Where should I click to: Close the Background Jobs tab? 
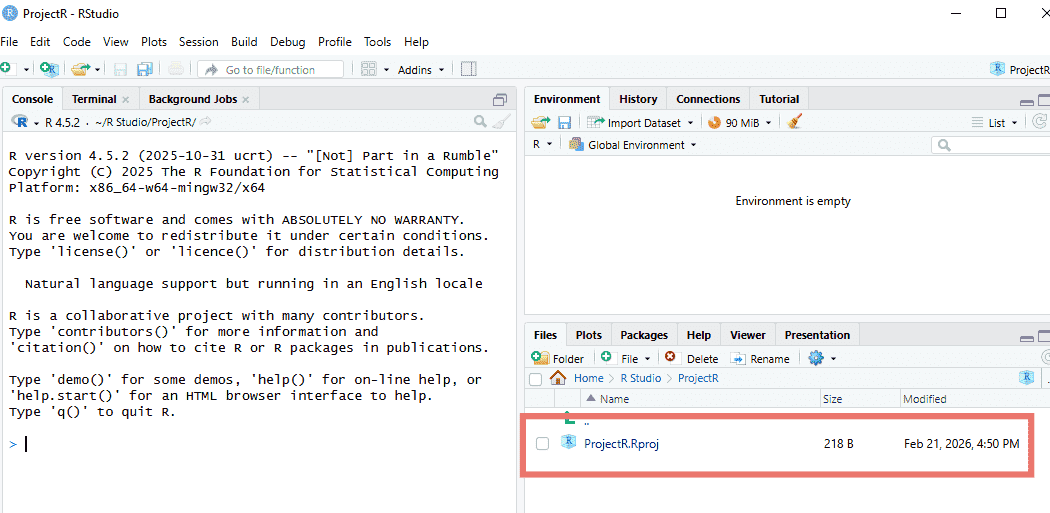pos(246,99)
